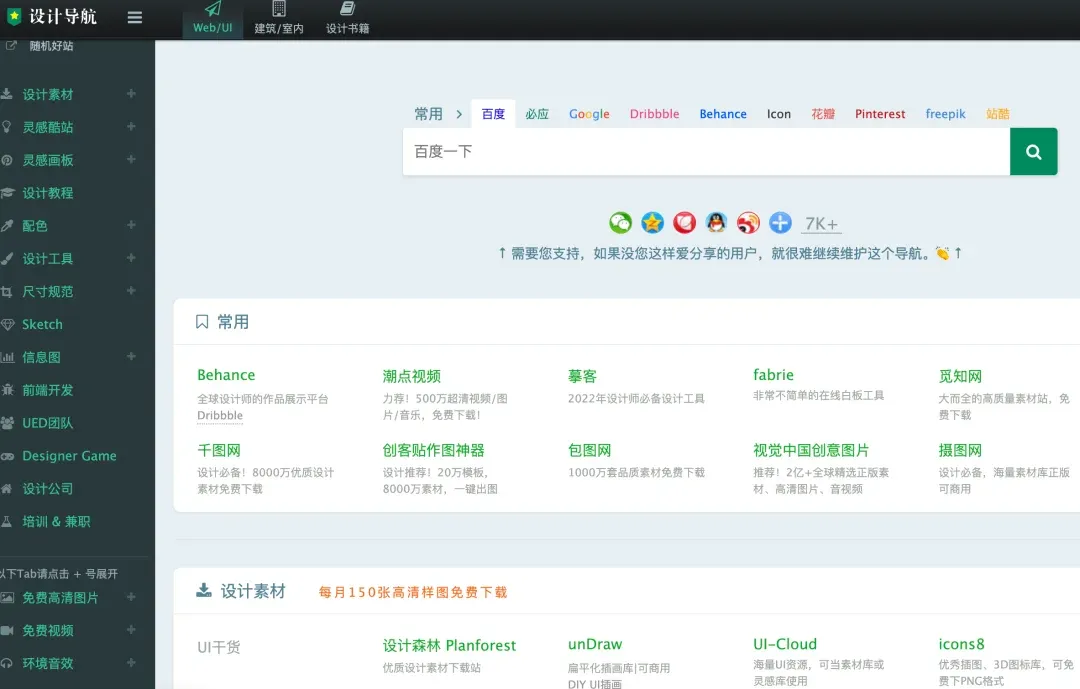
Task: Click the graduation cap icon beside 设计教程
Action: 7,193
